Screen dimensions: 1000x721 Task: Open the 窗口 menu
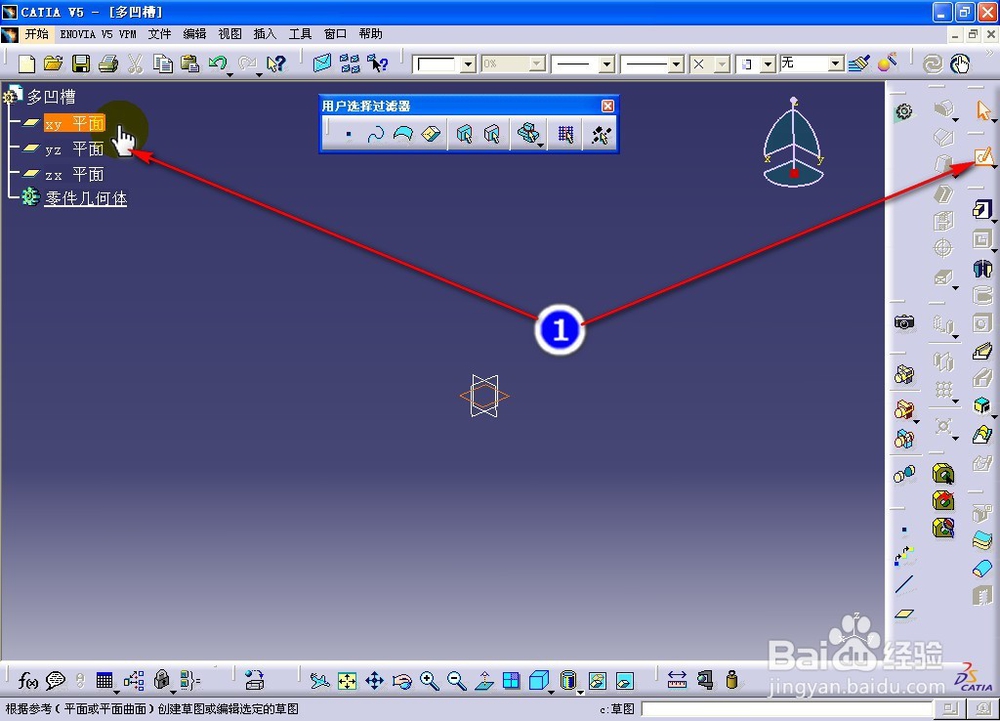(335, 34)
